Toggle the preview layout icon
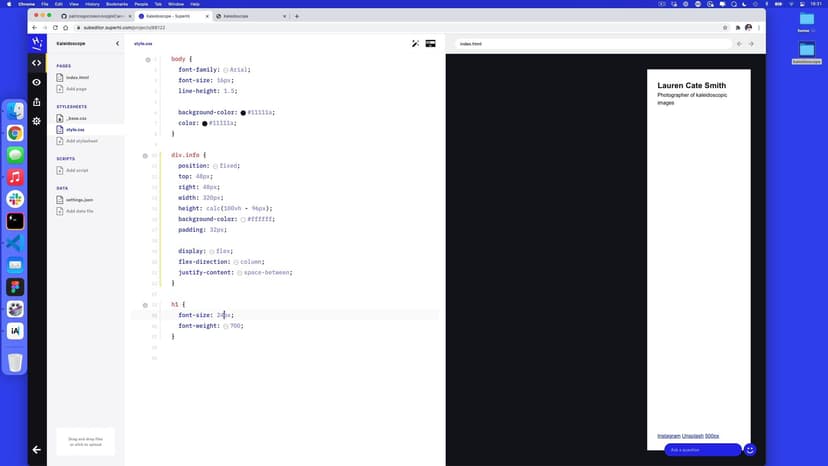 (430, 44)
